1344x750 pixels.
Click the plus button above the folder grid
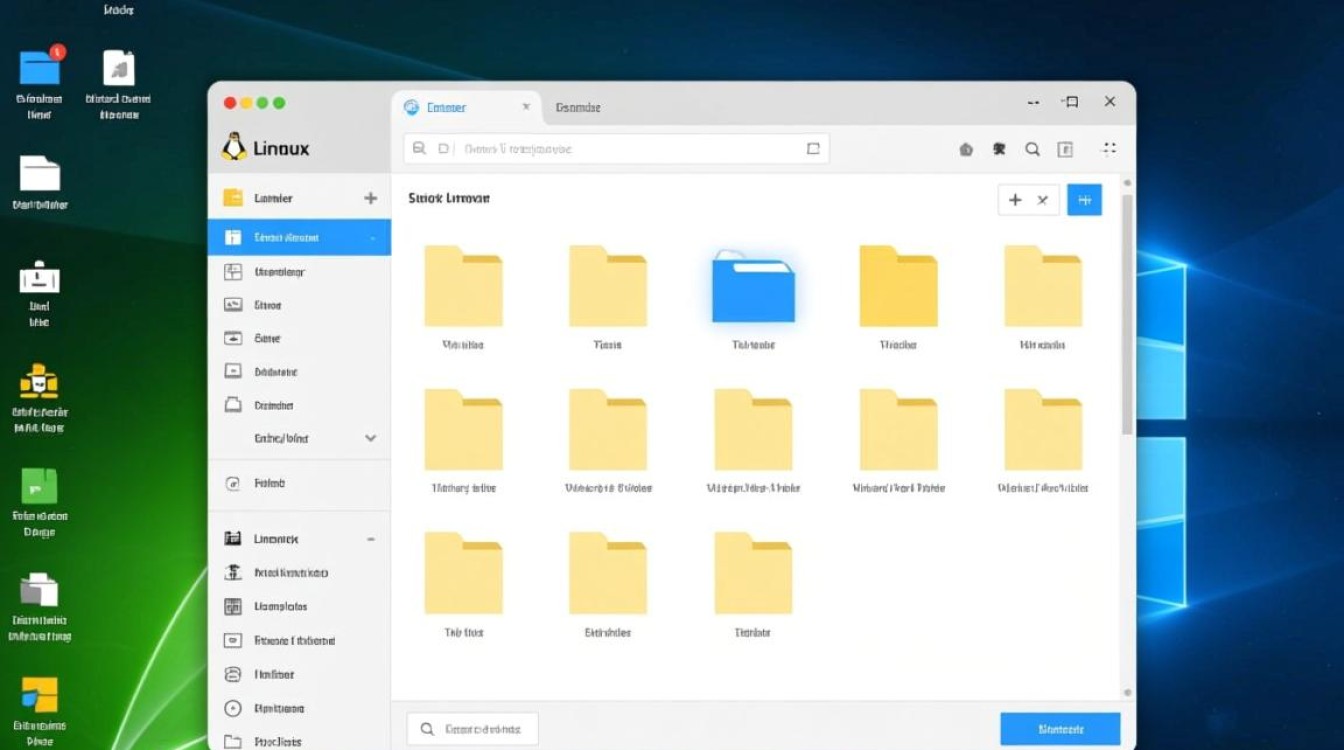[1013, 199]
